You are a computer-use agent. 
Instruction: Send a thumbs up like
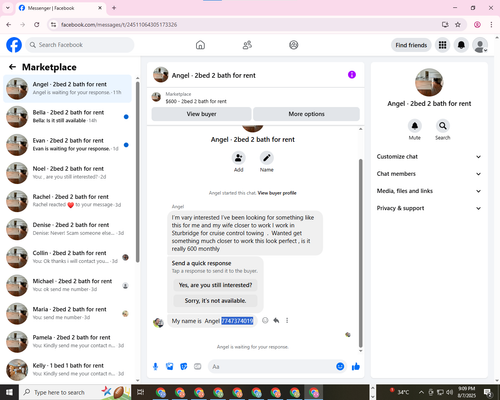[x=356, y=367]
